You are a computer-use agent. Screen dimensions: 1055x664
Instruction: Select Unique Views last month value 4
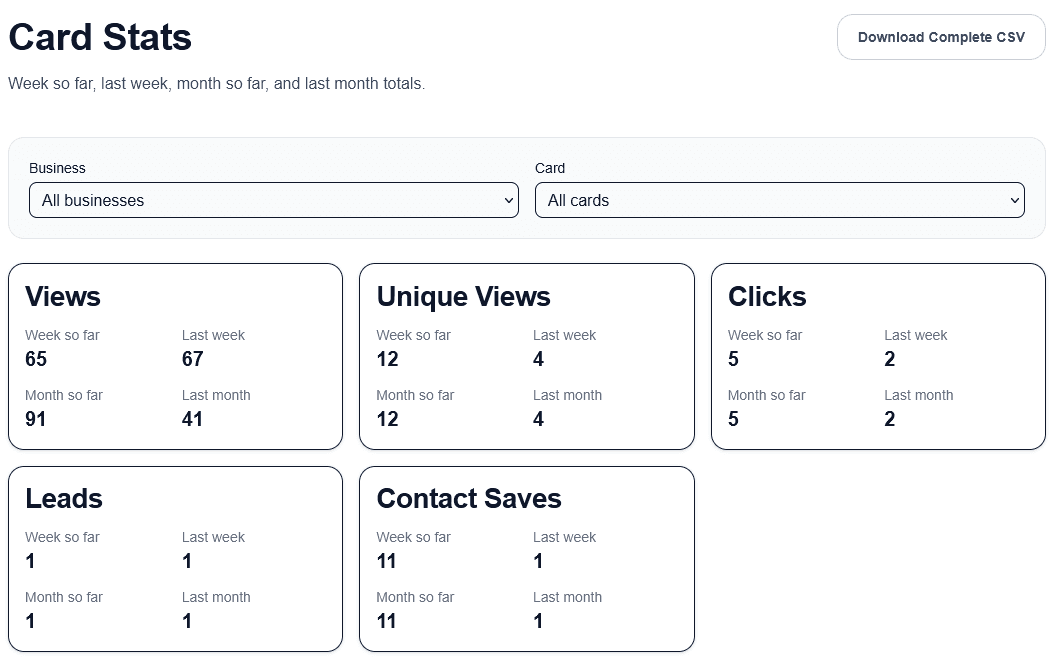538,419
